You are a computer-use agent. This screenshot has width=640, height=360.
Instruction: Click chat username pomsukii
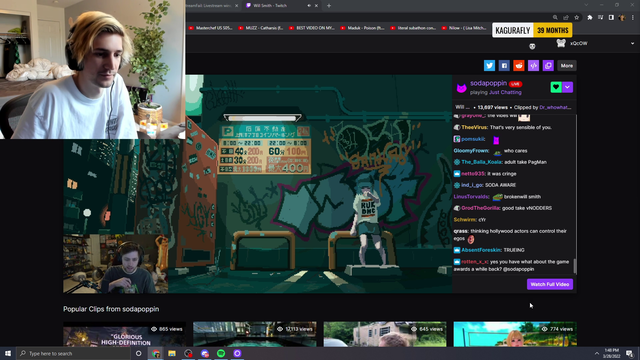473,139
